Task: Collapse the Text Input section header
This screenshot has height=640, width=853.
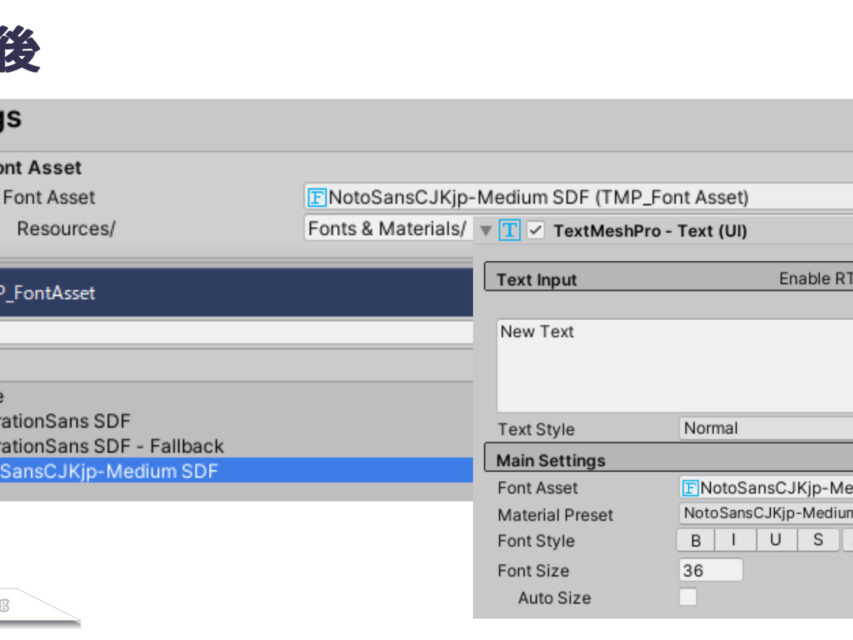Action: tap(669, 278)
